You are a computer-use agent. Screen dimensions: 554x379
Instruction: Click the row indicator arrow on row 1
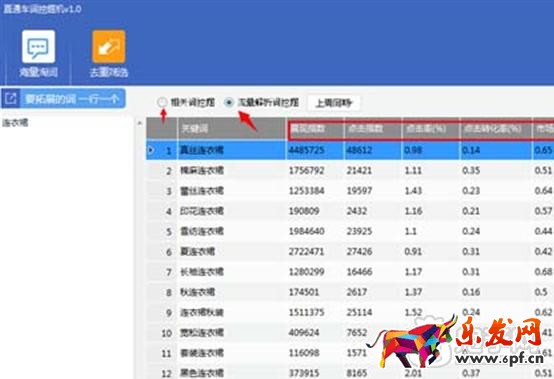tap(151, 150)
